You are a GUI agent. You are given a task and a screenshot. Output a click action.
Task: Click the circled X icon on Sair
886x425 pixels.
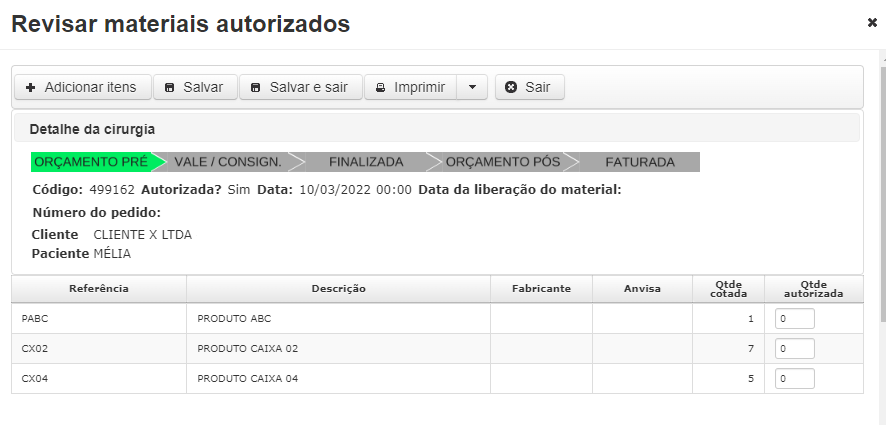[x=511, y=87]
